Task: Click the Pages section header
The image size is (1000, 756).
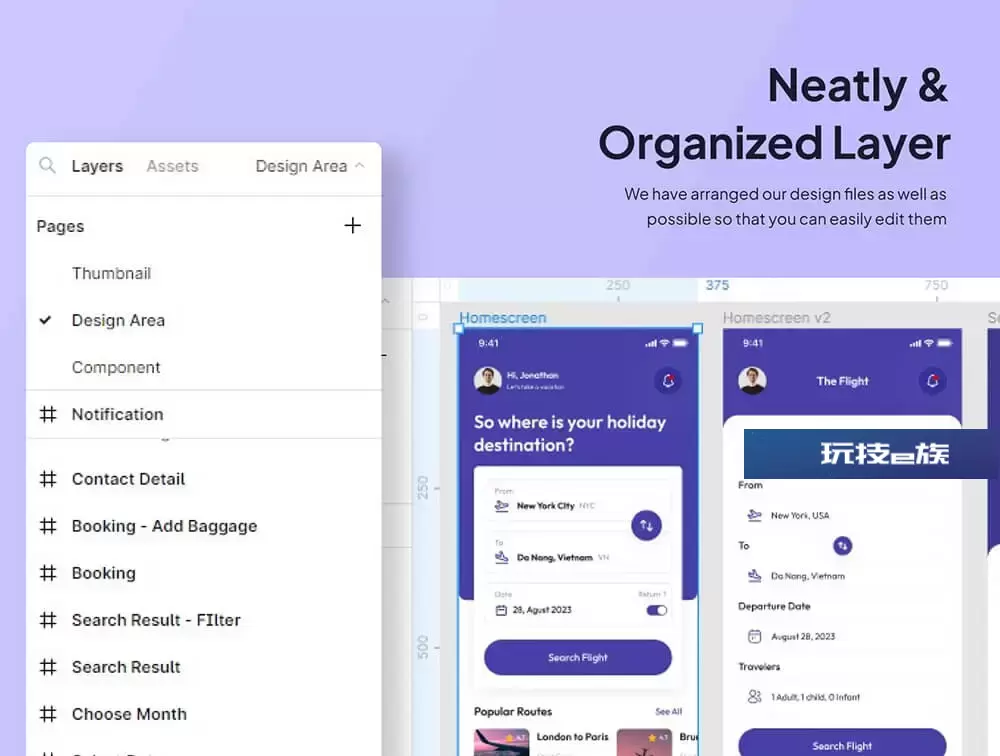Action: click(60, 226)
